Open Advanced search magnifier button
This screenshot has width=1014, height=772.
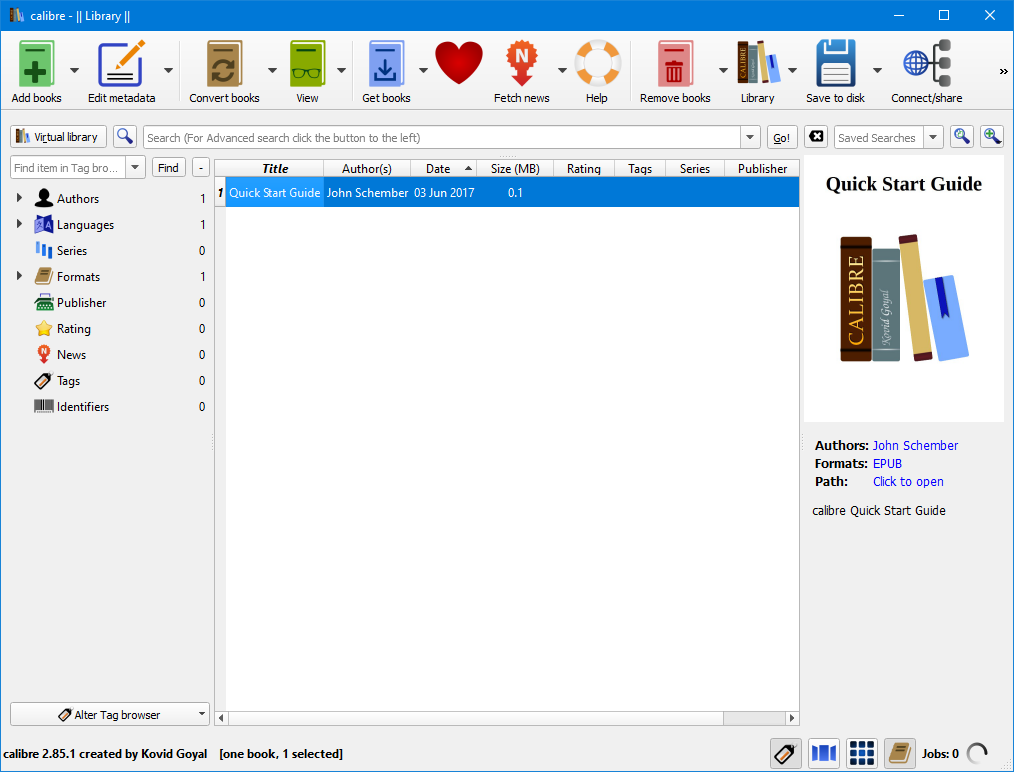[124, 136]
